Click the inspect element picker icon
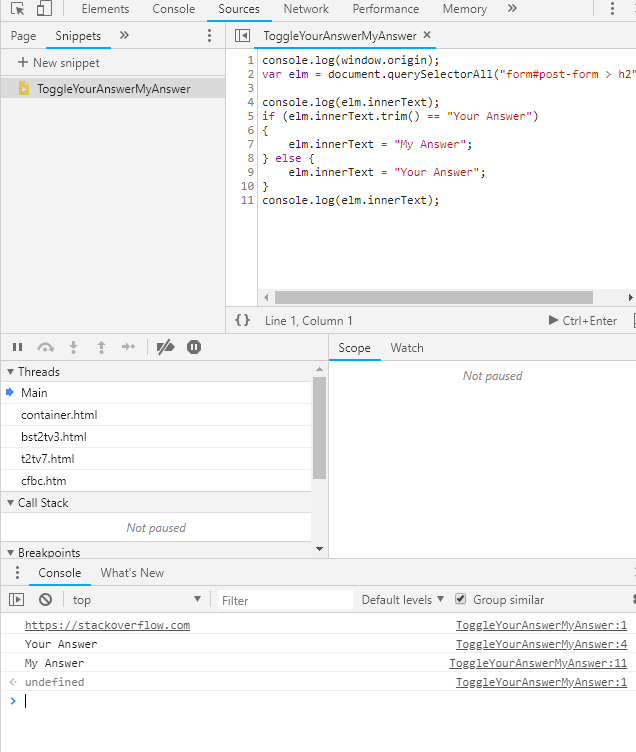This screenshot has width=636, height=752. click(17, 9)
